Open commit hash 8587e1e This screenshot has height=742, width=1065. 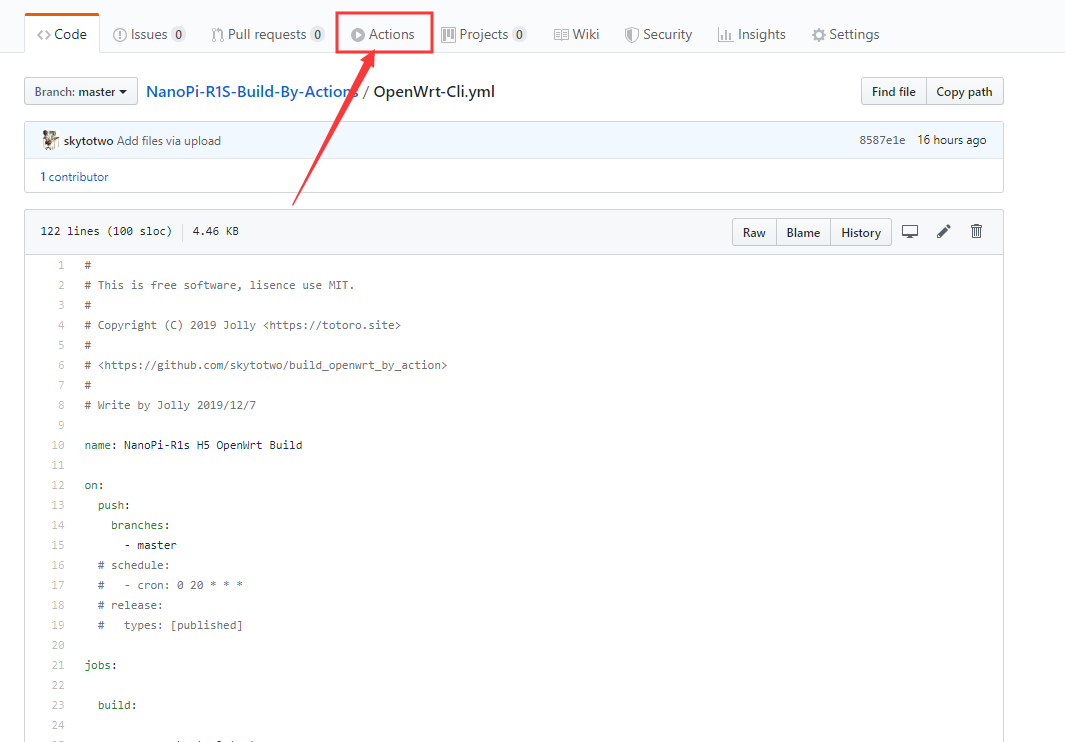point(882,140)
